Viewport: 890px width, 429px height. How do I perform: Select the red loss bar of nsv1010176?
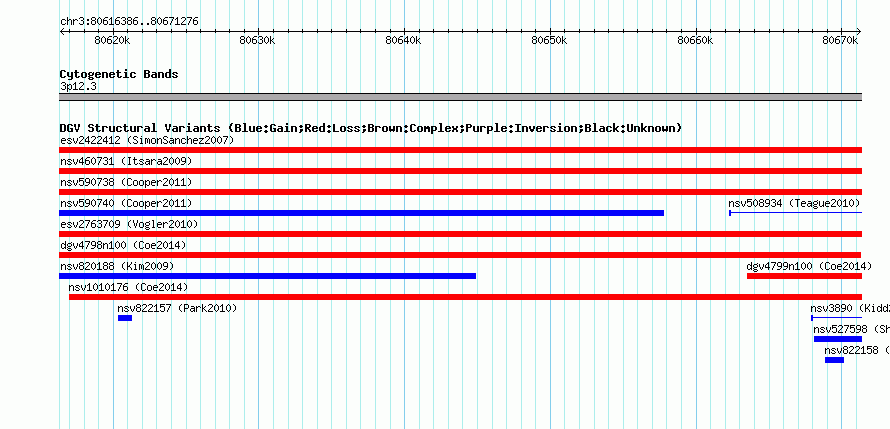(465, 297)
